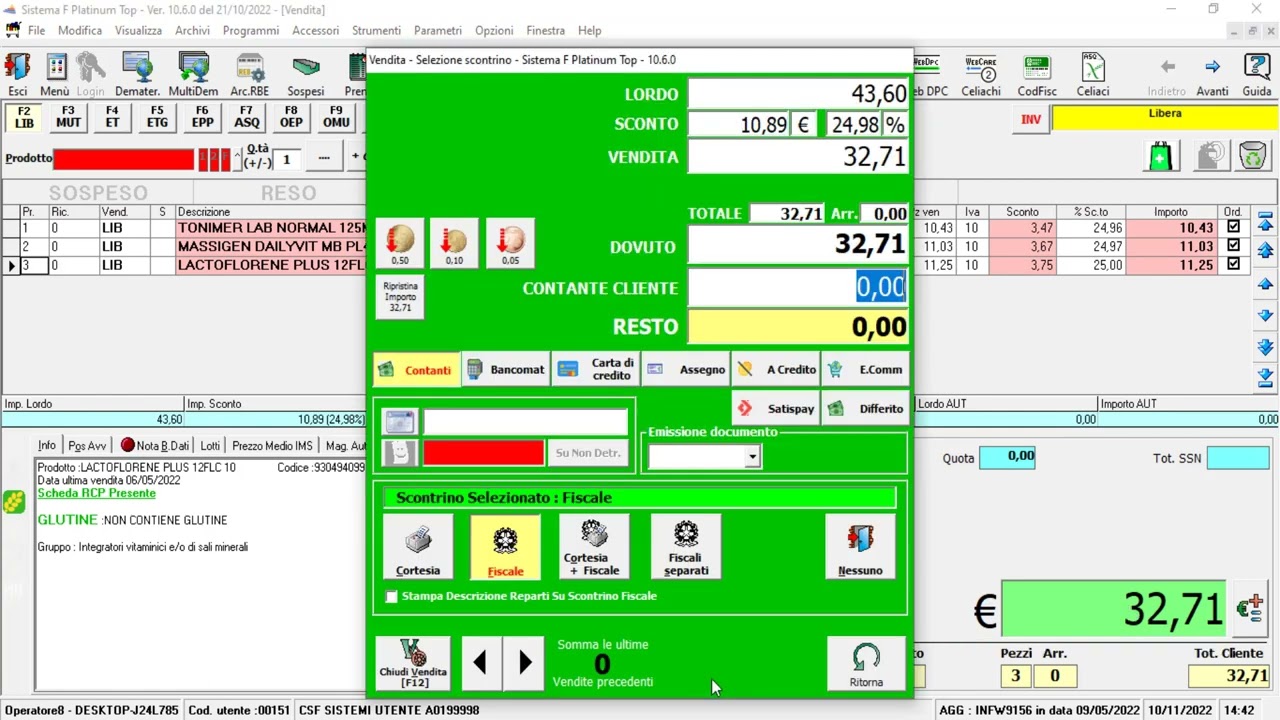
Task: Open the Emissione documento dropdown
Action: point(752,457)
